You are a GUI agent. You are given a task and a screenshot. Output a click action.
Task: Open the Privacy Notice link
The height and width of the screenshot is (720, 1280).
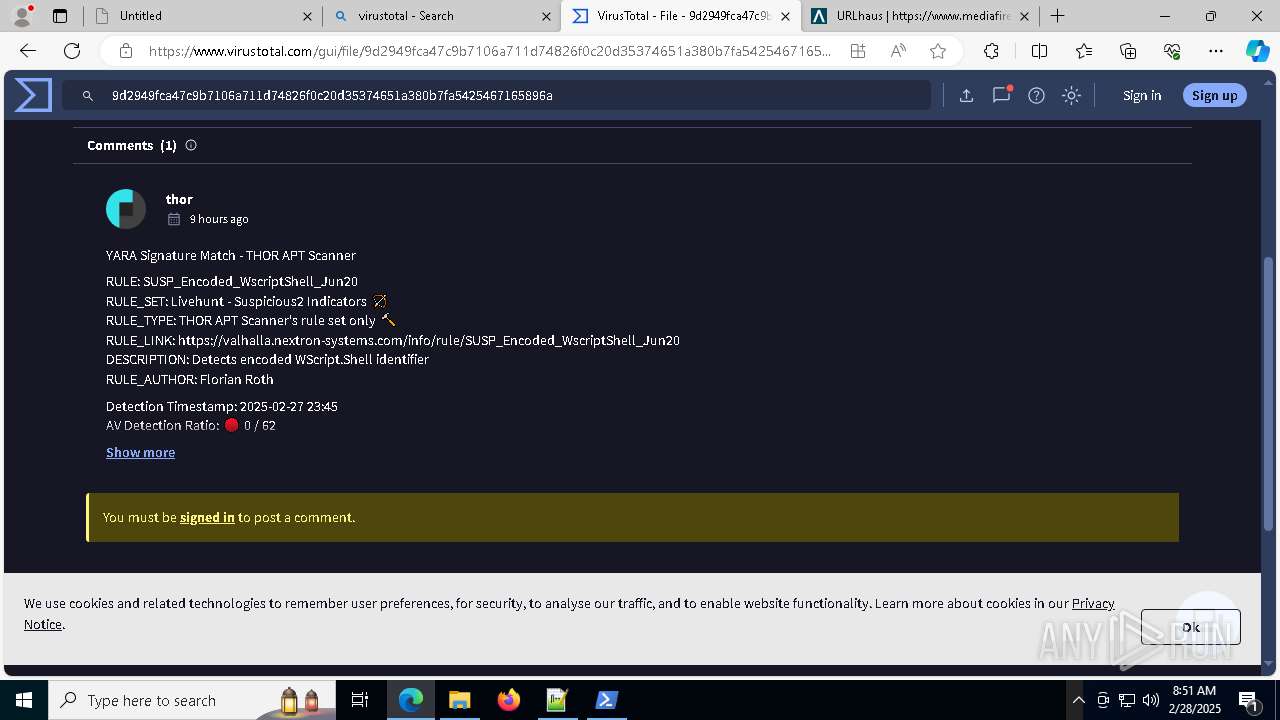click(x=1093, y=603)
